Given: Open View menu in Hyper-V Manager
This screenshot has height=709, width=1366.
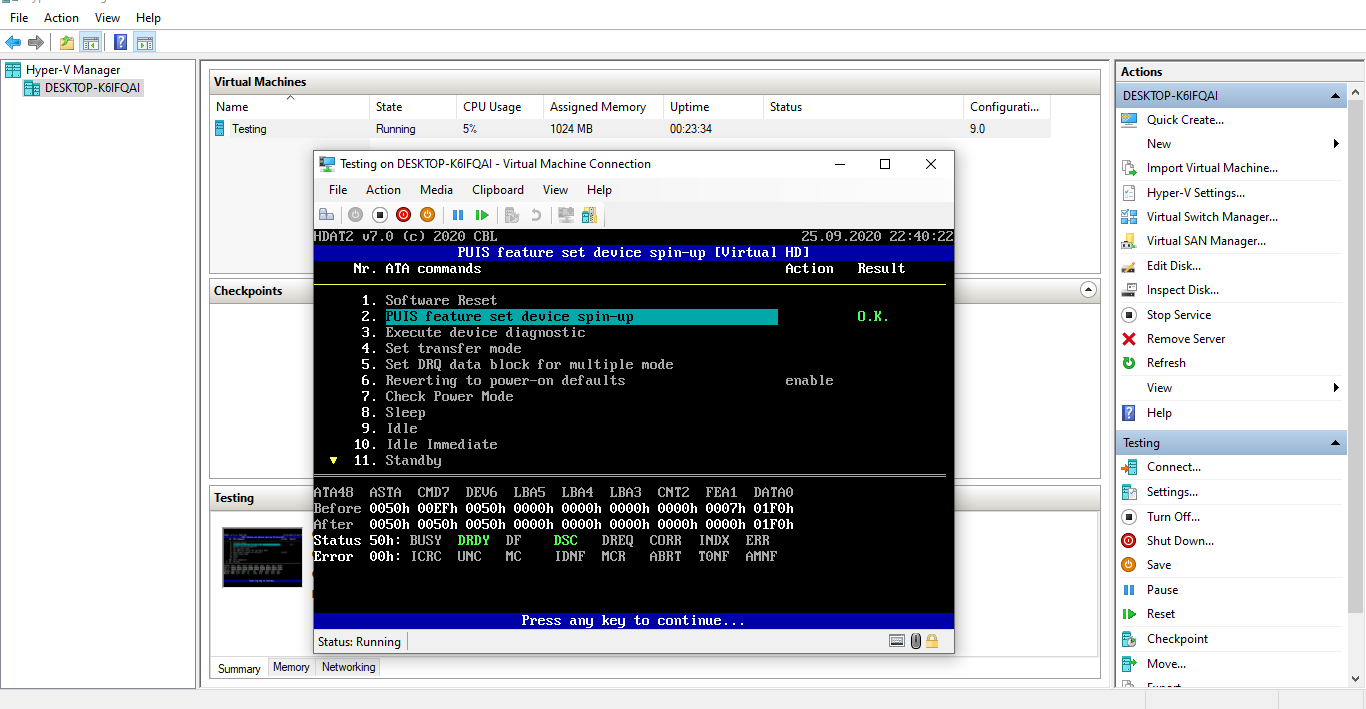Looking at the screenshot, I should 107,18.
